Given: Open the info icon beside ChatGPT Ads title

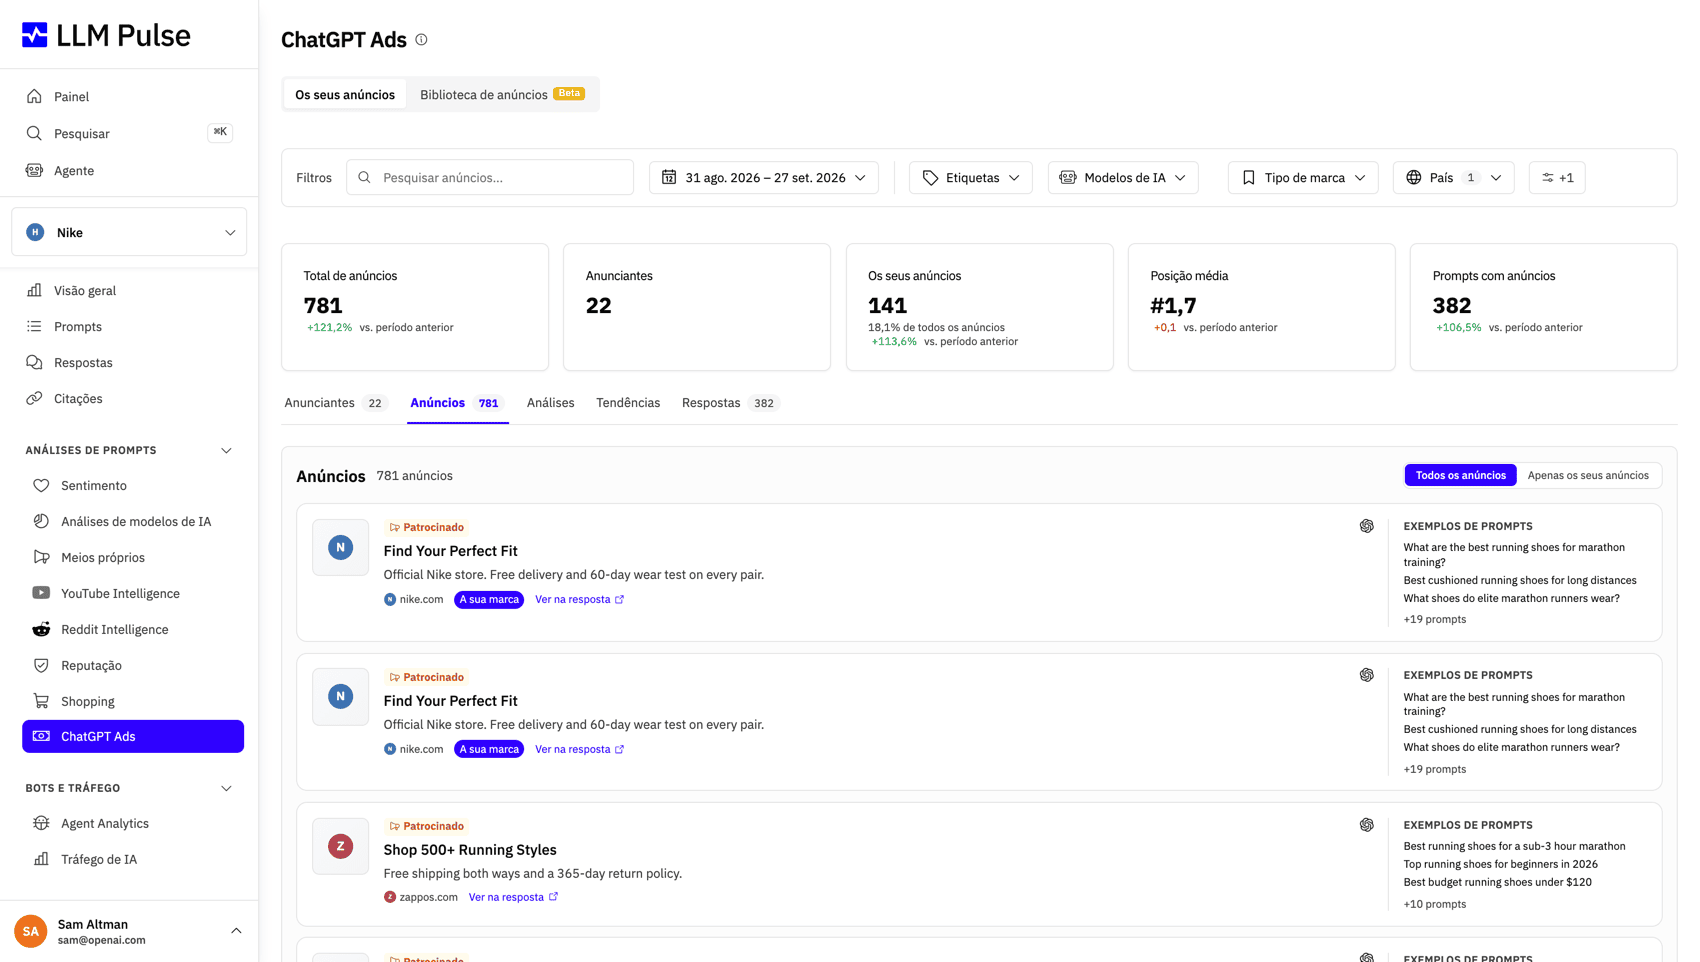Looking at the screenshot, I should 421,40.
